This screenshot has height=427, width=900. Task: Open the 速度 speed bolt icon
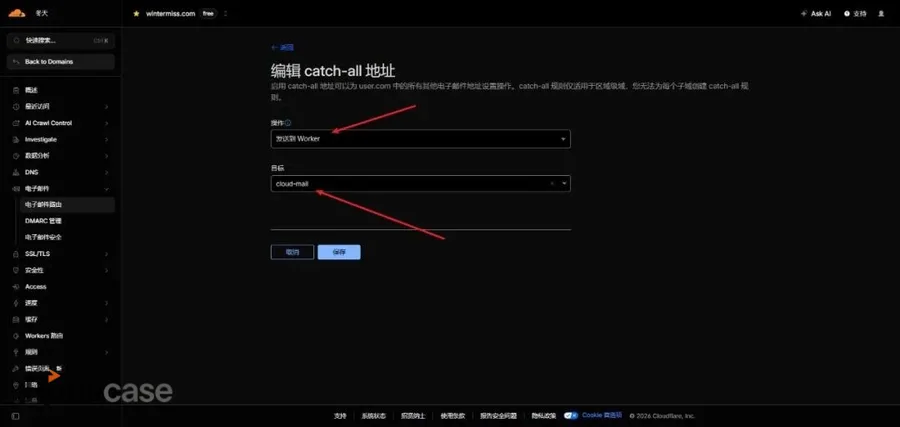[16, 303]
